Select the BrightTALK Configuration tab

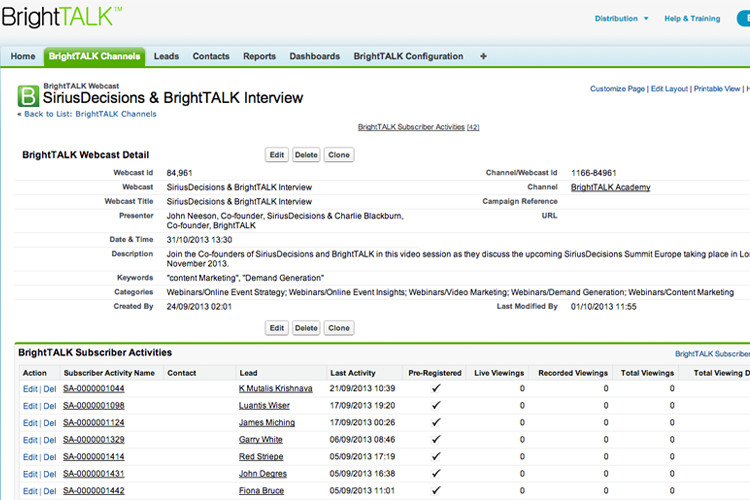click(x=408, y=57)
